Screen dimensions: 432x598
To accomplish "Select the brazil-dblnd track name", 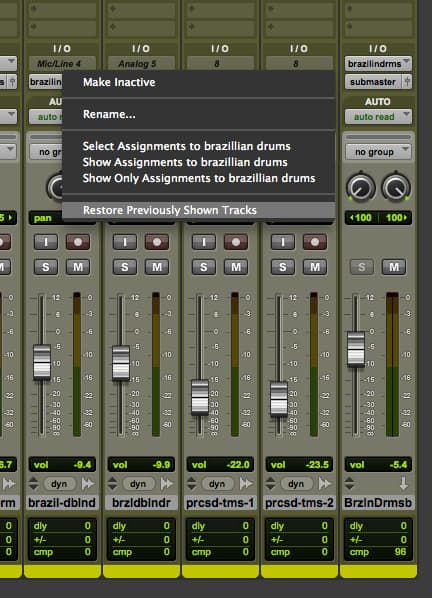I will pos(62,503).
